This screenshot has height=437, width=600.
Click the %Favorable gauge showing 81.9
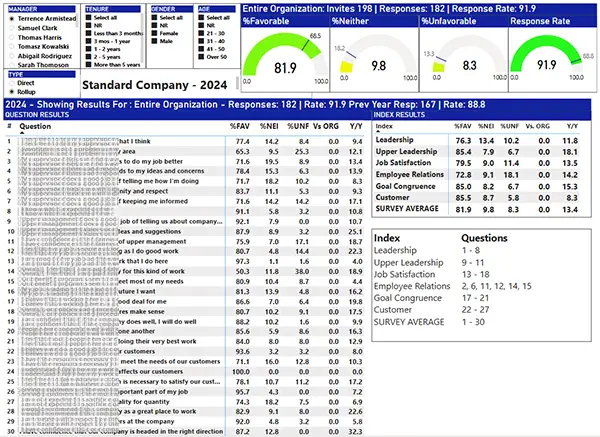click(285, 70)
